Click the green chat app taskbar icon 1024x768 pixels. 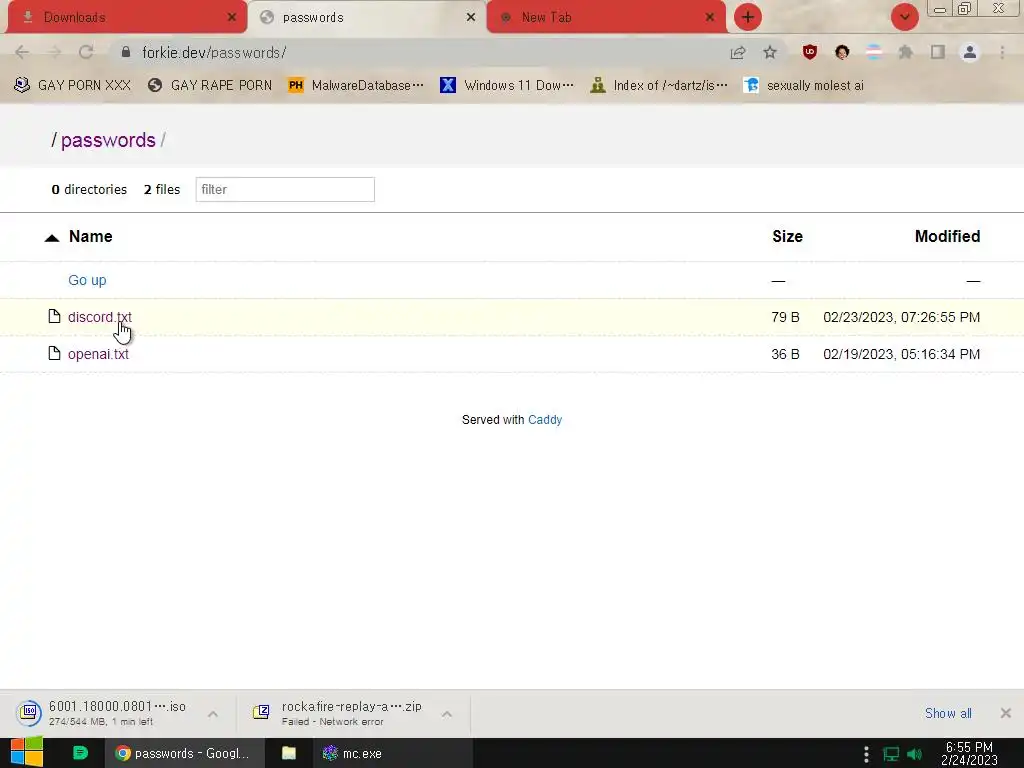(80, 753)
